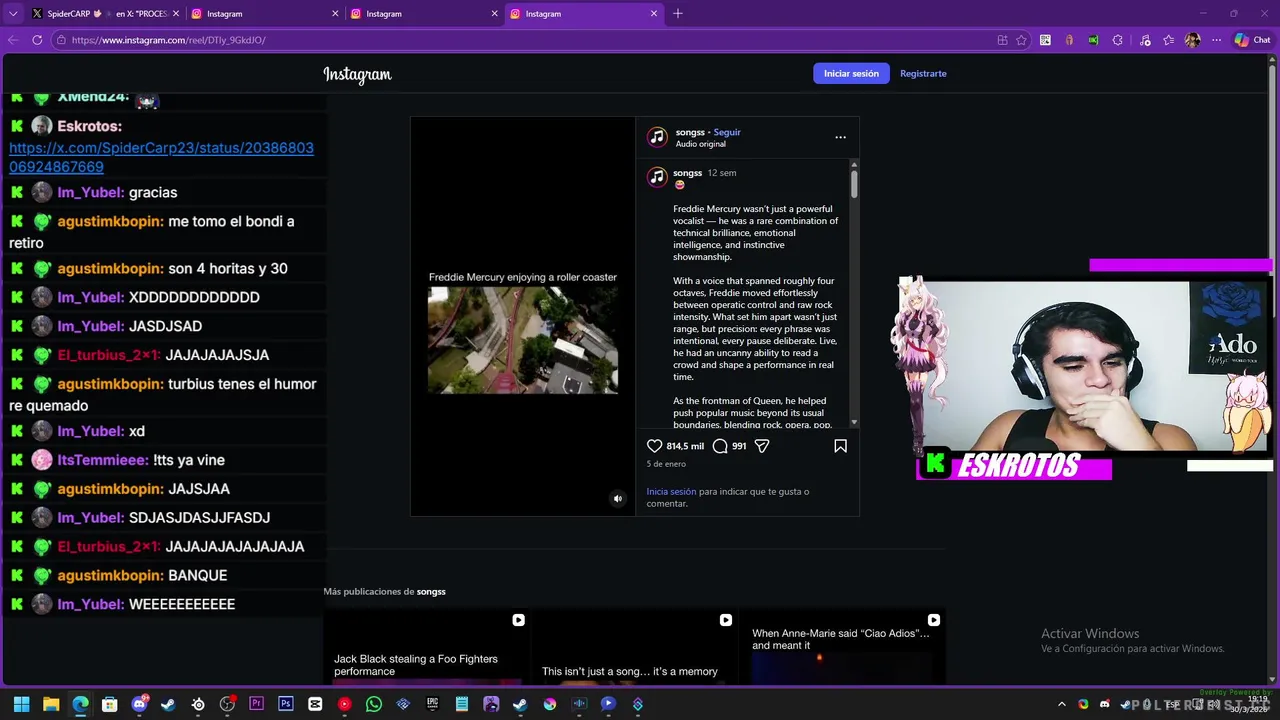1280x720 pixels.
Task: Switch to the first Instagram browser tab
Action: tap(264, 14)
